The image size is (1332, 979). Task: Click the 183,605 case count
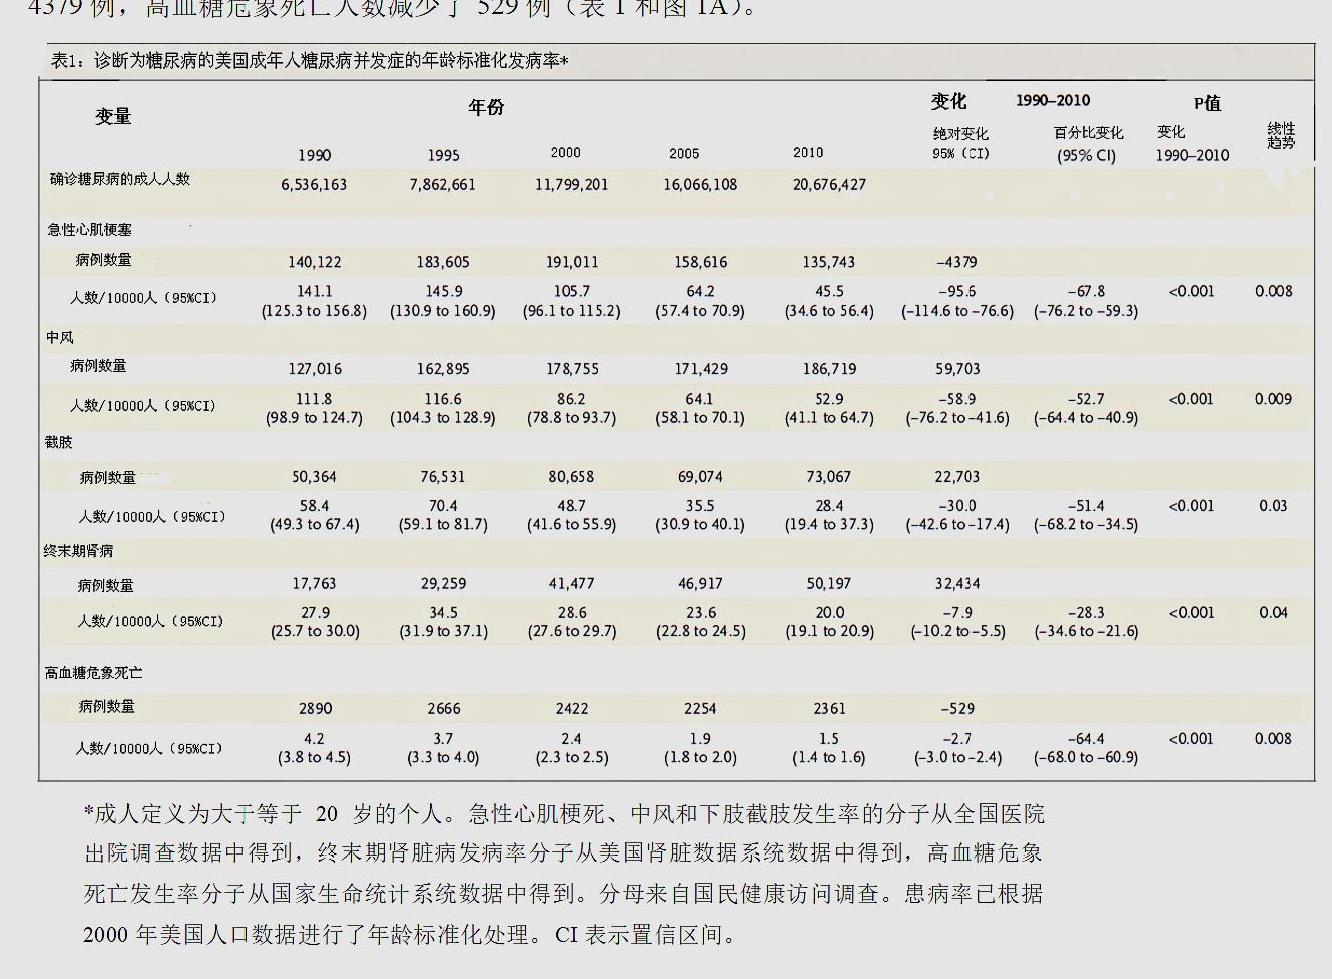(x=443, y=262)
